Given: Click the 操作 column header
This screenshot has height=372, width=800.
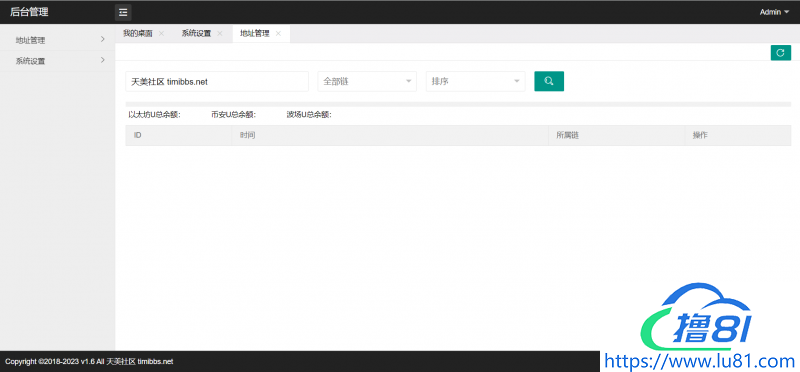Looking at the screenshot, I should coord(738,136).
